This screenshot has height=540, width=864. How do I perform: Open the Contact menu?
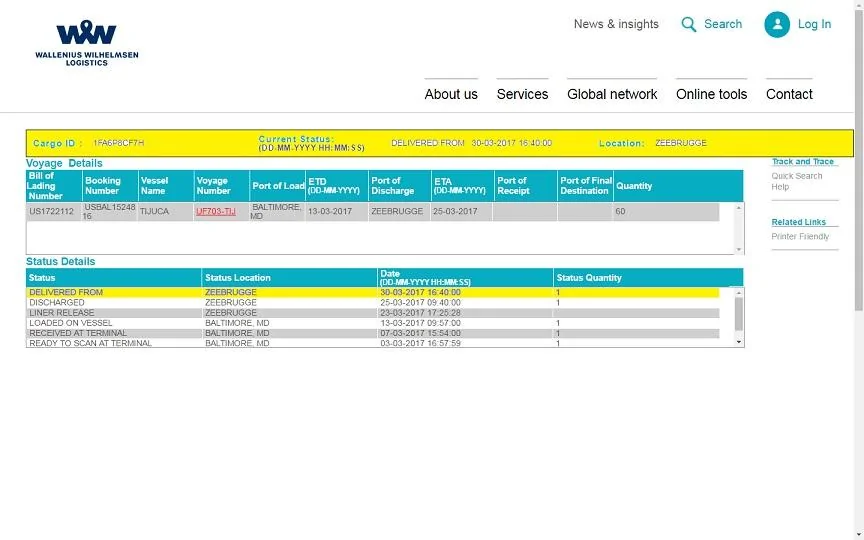[789, 94]
